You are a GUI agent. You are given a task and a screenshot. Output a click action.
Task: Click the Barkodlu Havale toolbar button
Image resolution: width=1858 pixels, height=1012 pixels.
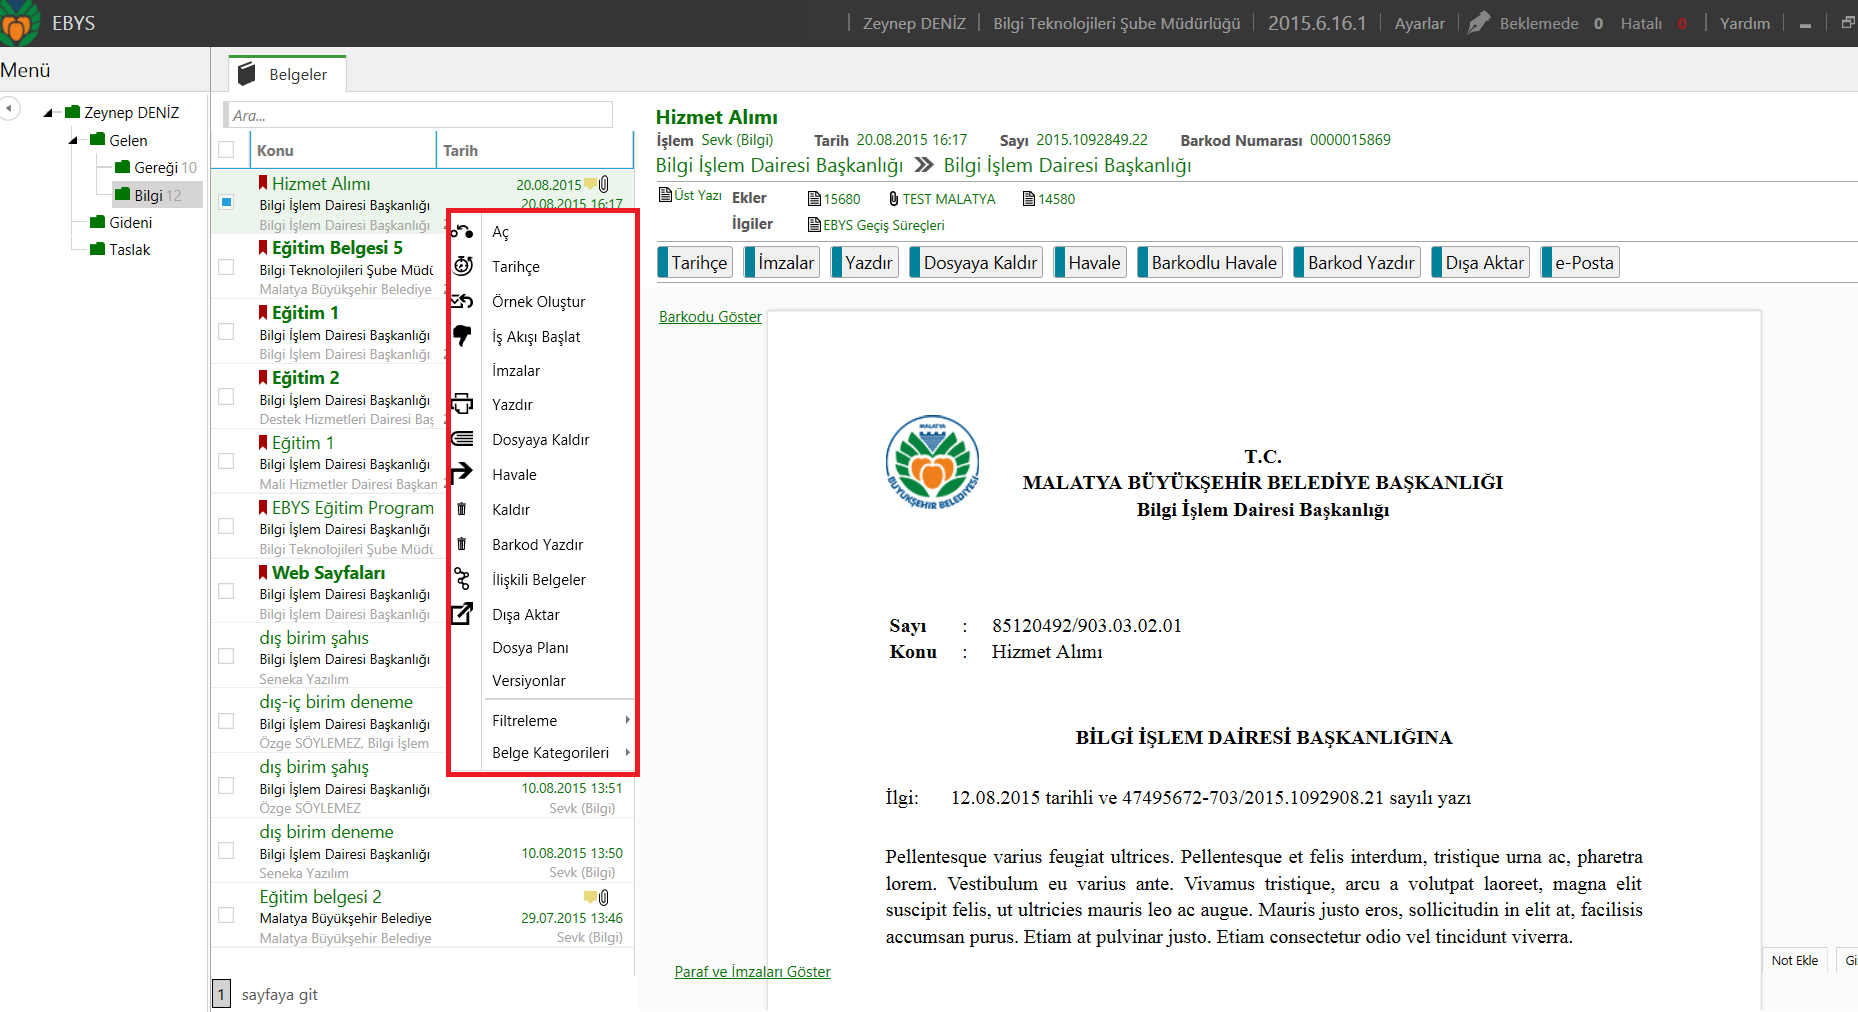pos(1210,262)
